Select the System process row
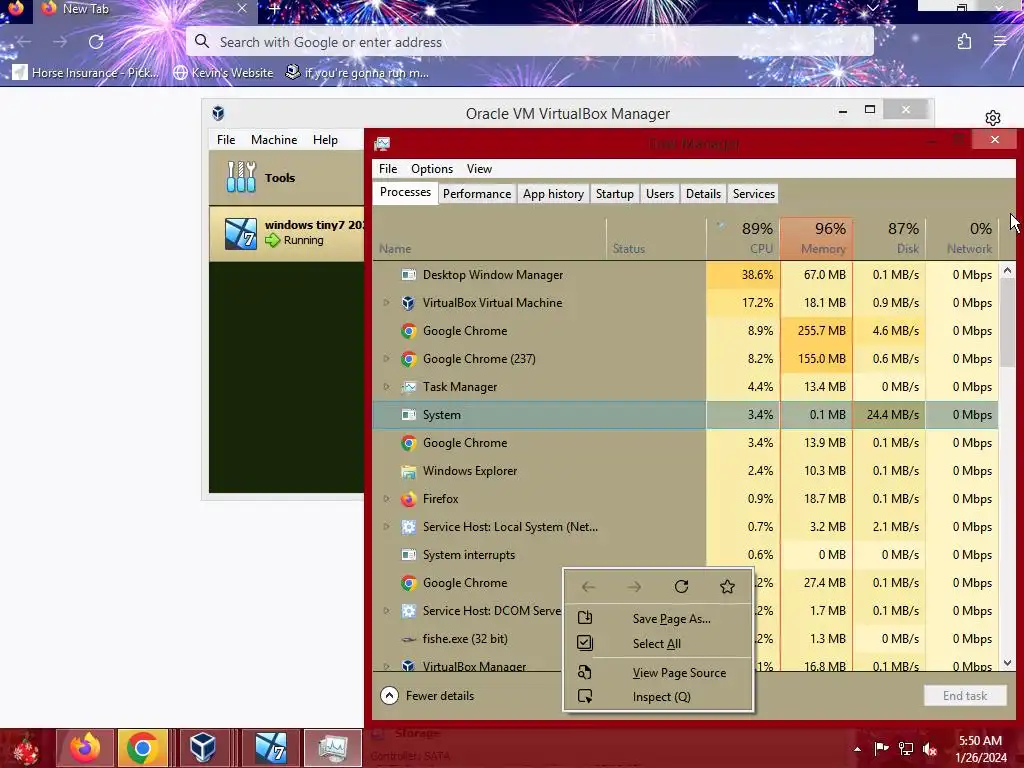1024x768 pixels. coord(685,415)
